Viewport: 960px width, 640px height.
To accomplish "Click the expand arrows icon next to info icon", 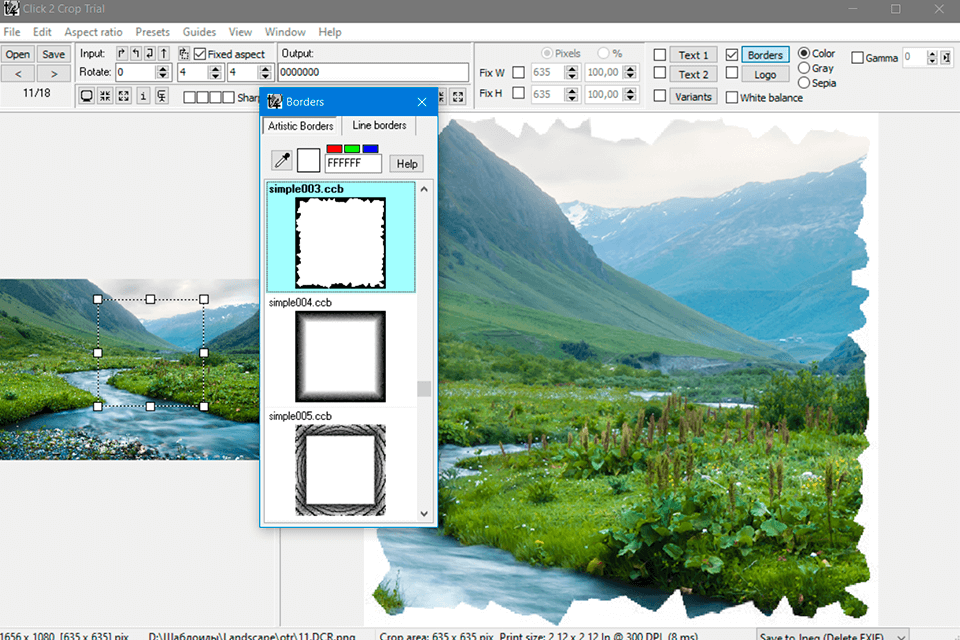I will 124,96.
